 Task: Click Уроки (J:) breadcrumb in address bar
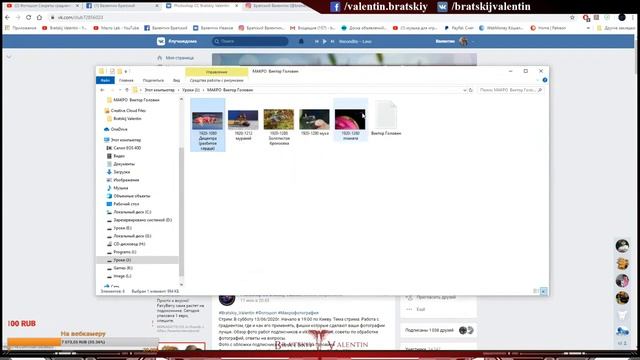tap(191, 90)
